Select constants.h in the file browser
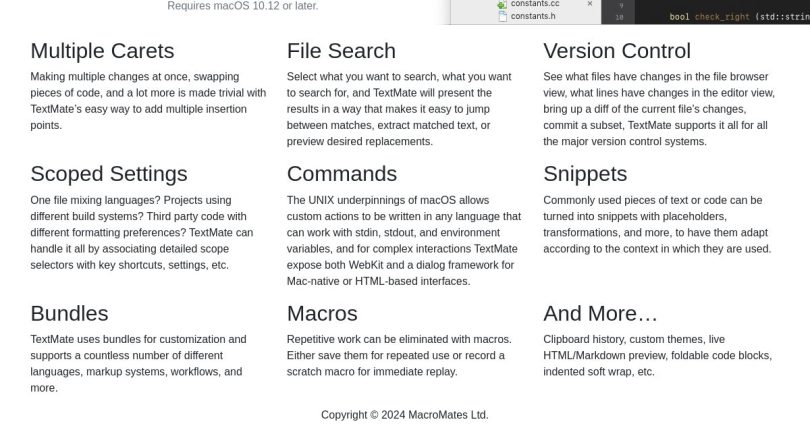 coord(533,16)
